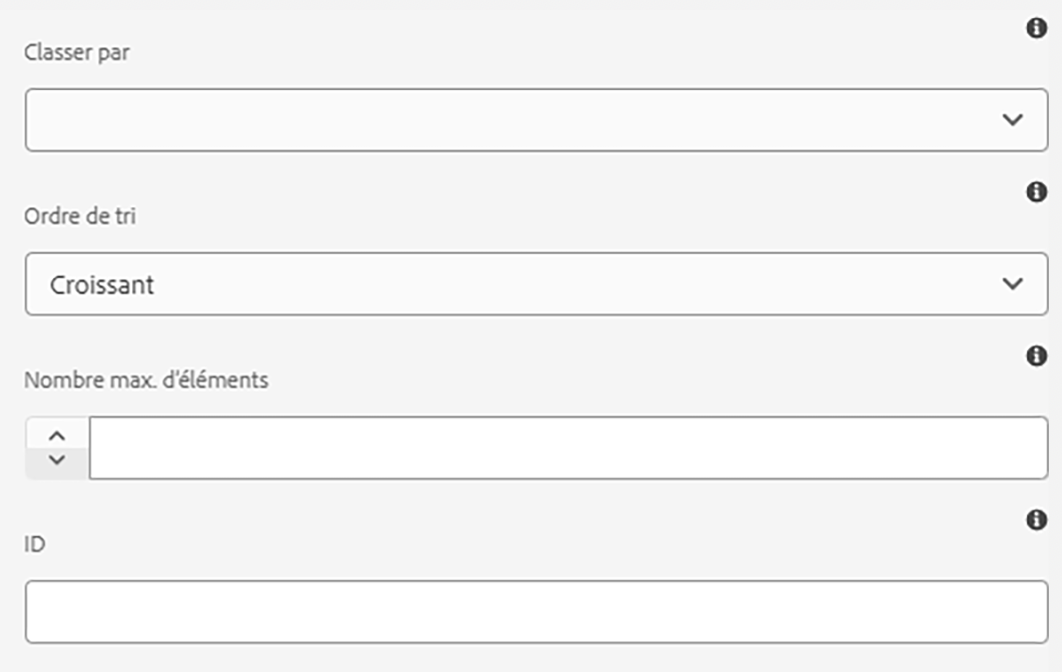Viewport: 1062px width, 672px height.
Task: Click the chevron arrow in Ordre de tri
Action: coord(1012,284)
